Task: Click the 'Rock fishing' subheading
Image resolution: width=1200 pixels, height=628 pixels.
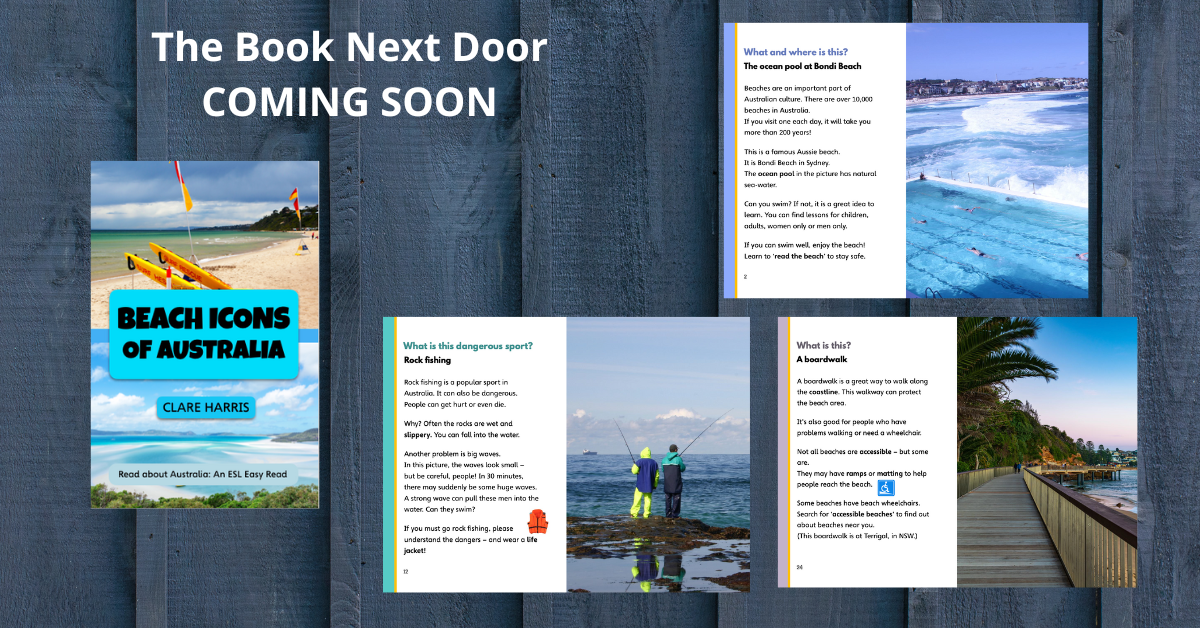Action: [x=427, y=360]
